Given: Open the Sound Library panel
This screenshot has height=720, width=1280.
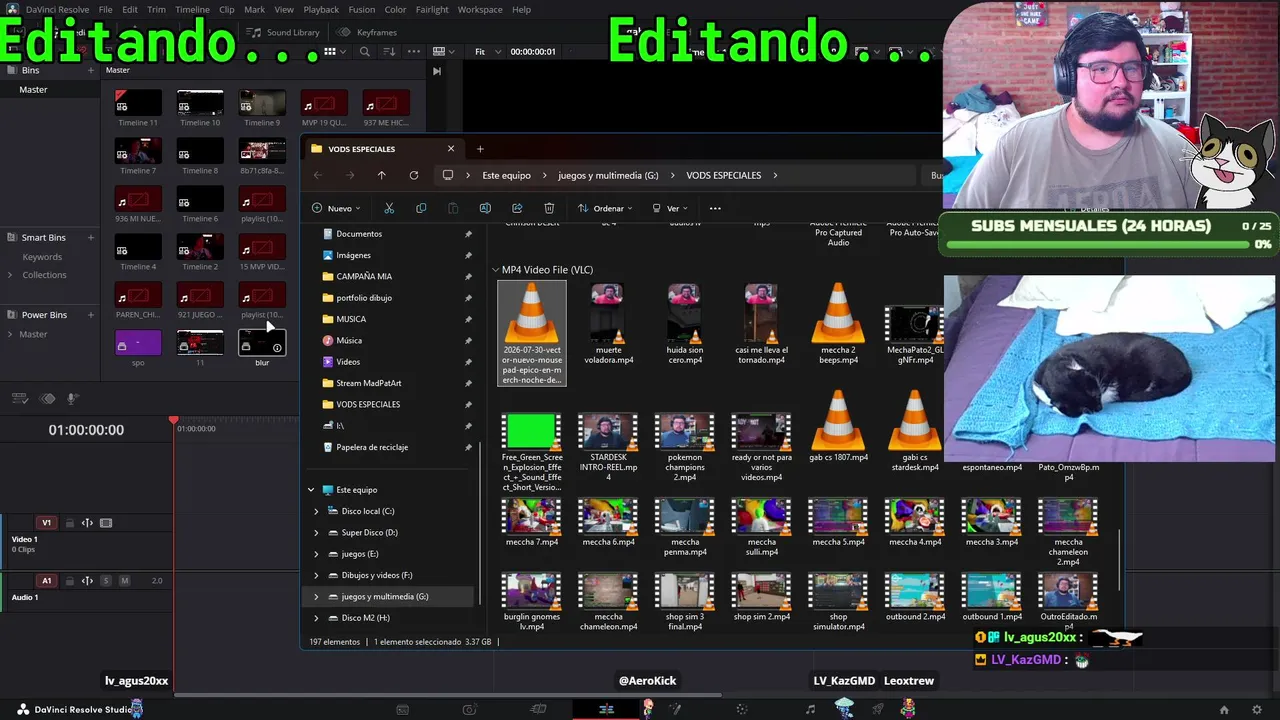Looking at the screenshot, I should (x=285, y=32).
